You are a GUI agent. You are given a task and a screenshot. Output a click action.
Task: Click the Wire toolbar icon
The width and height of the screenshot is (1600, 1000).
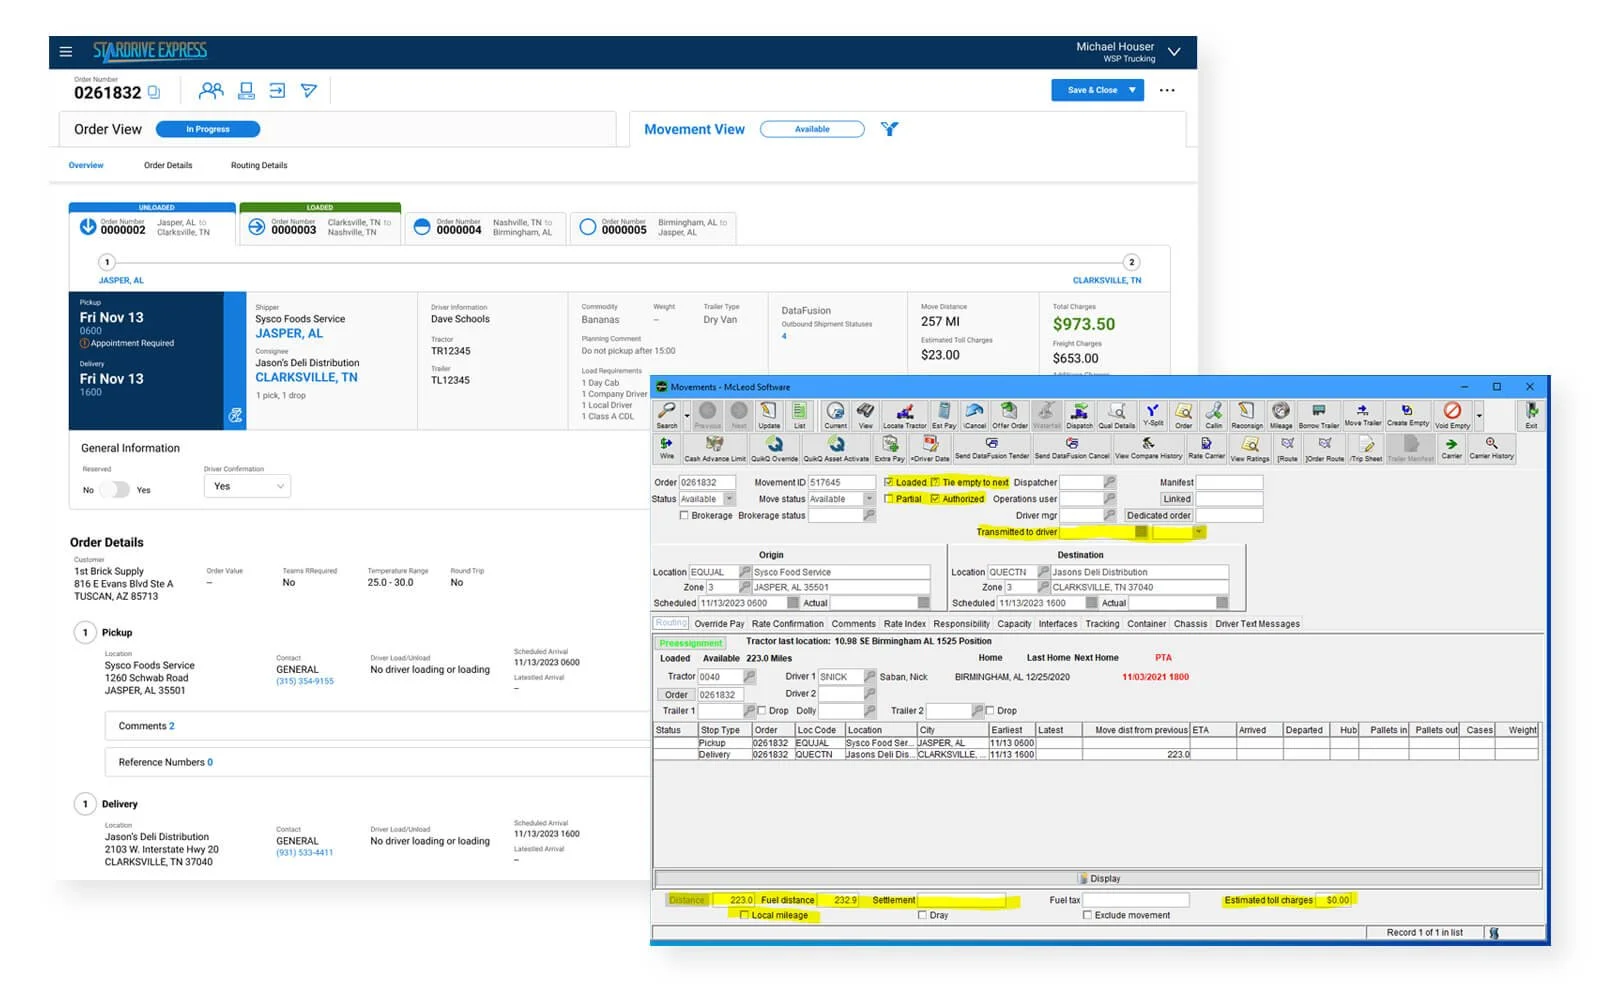point(667,447)
